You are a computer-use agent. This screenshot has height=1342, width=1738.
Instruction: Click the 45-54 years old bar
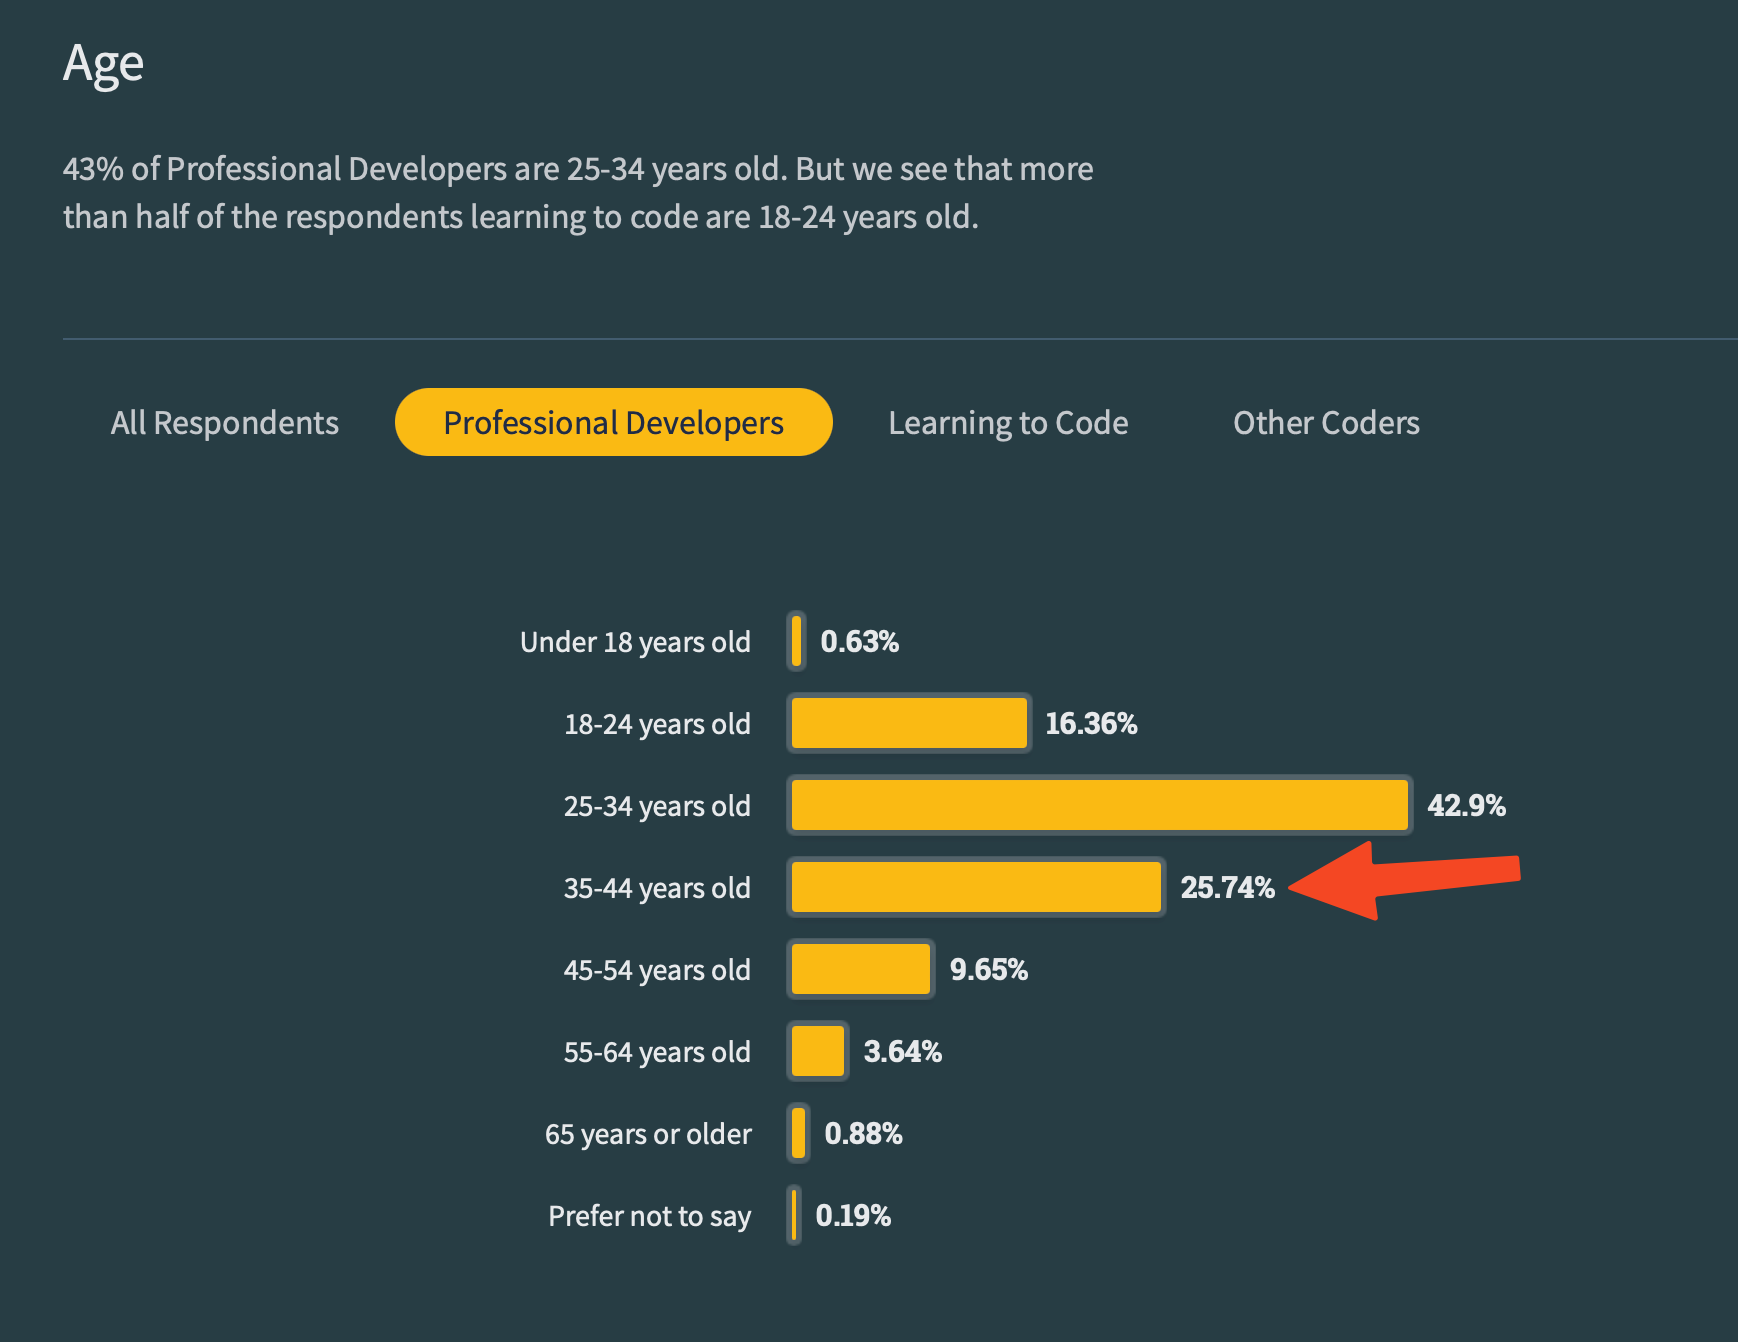[861, 969]
